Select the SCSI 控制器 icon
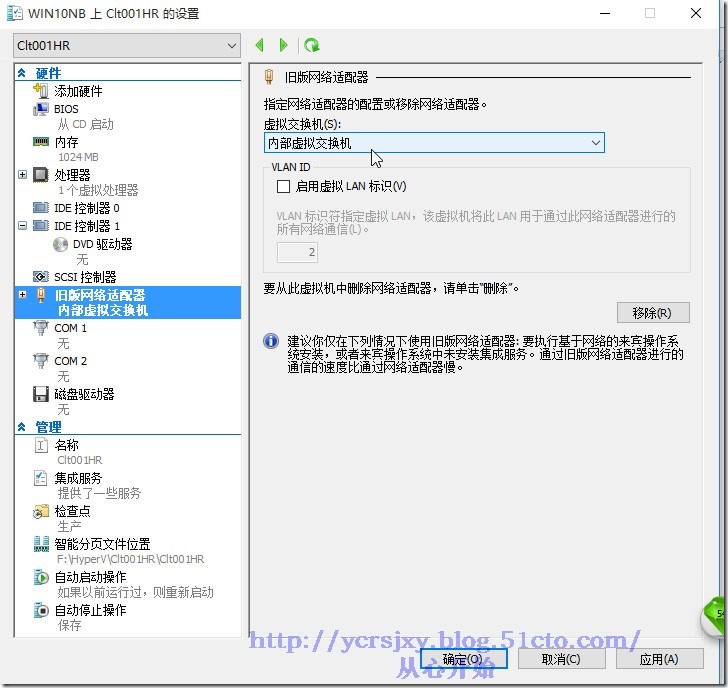 tap(41, 277)
